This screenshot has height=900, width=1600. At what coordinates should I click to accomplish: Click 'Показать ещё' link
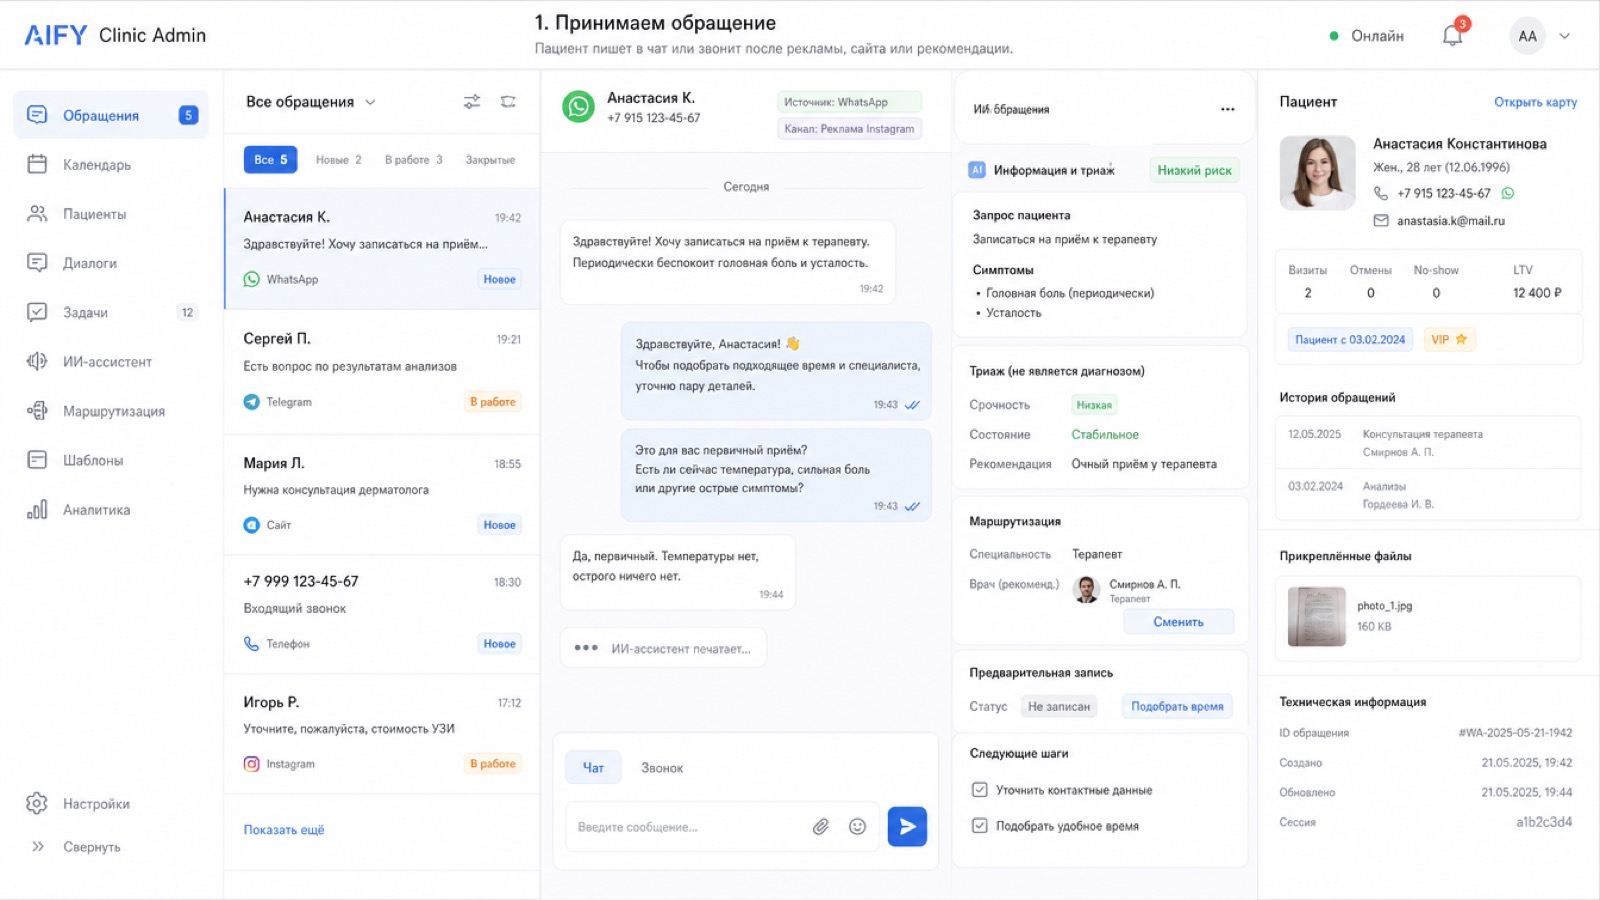coord(284,830)
